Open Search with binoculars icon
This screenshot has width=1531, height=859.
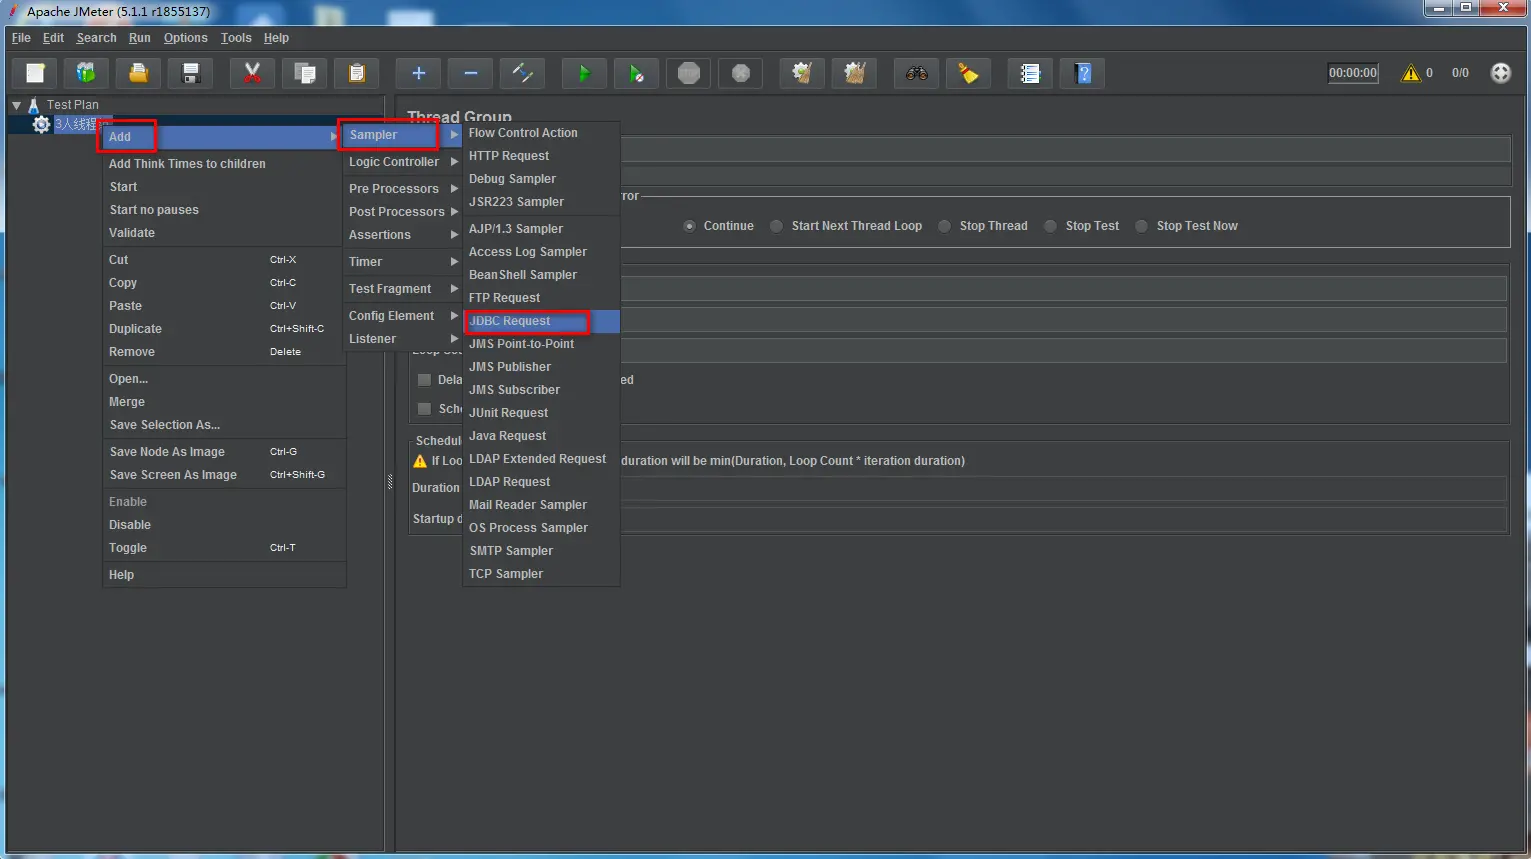coord(916,73)
